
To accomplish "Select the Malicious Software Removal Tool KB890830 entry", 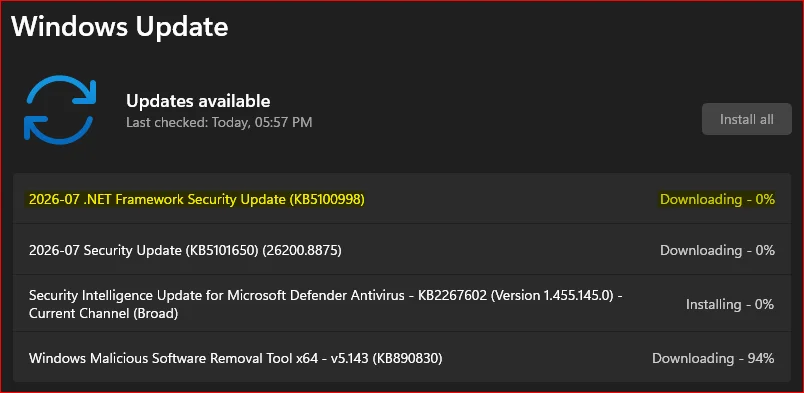I will 402,358.
